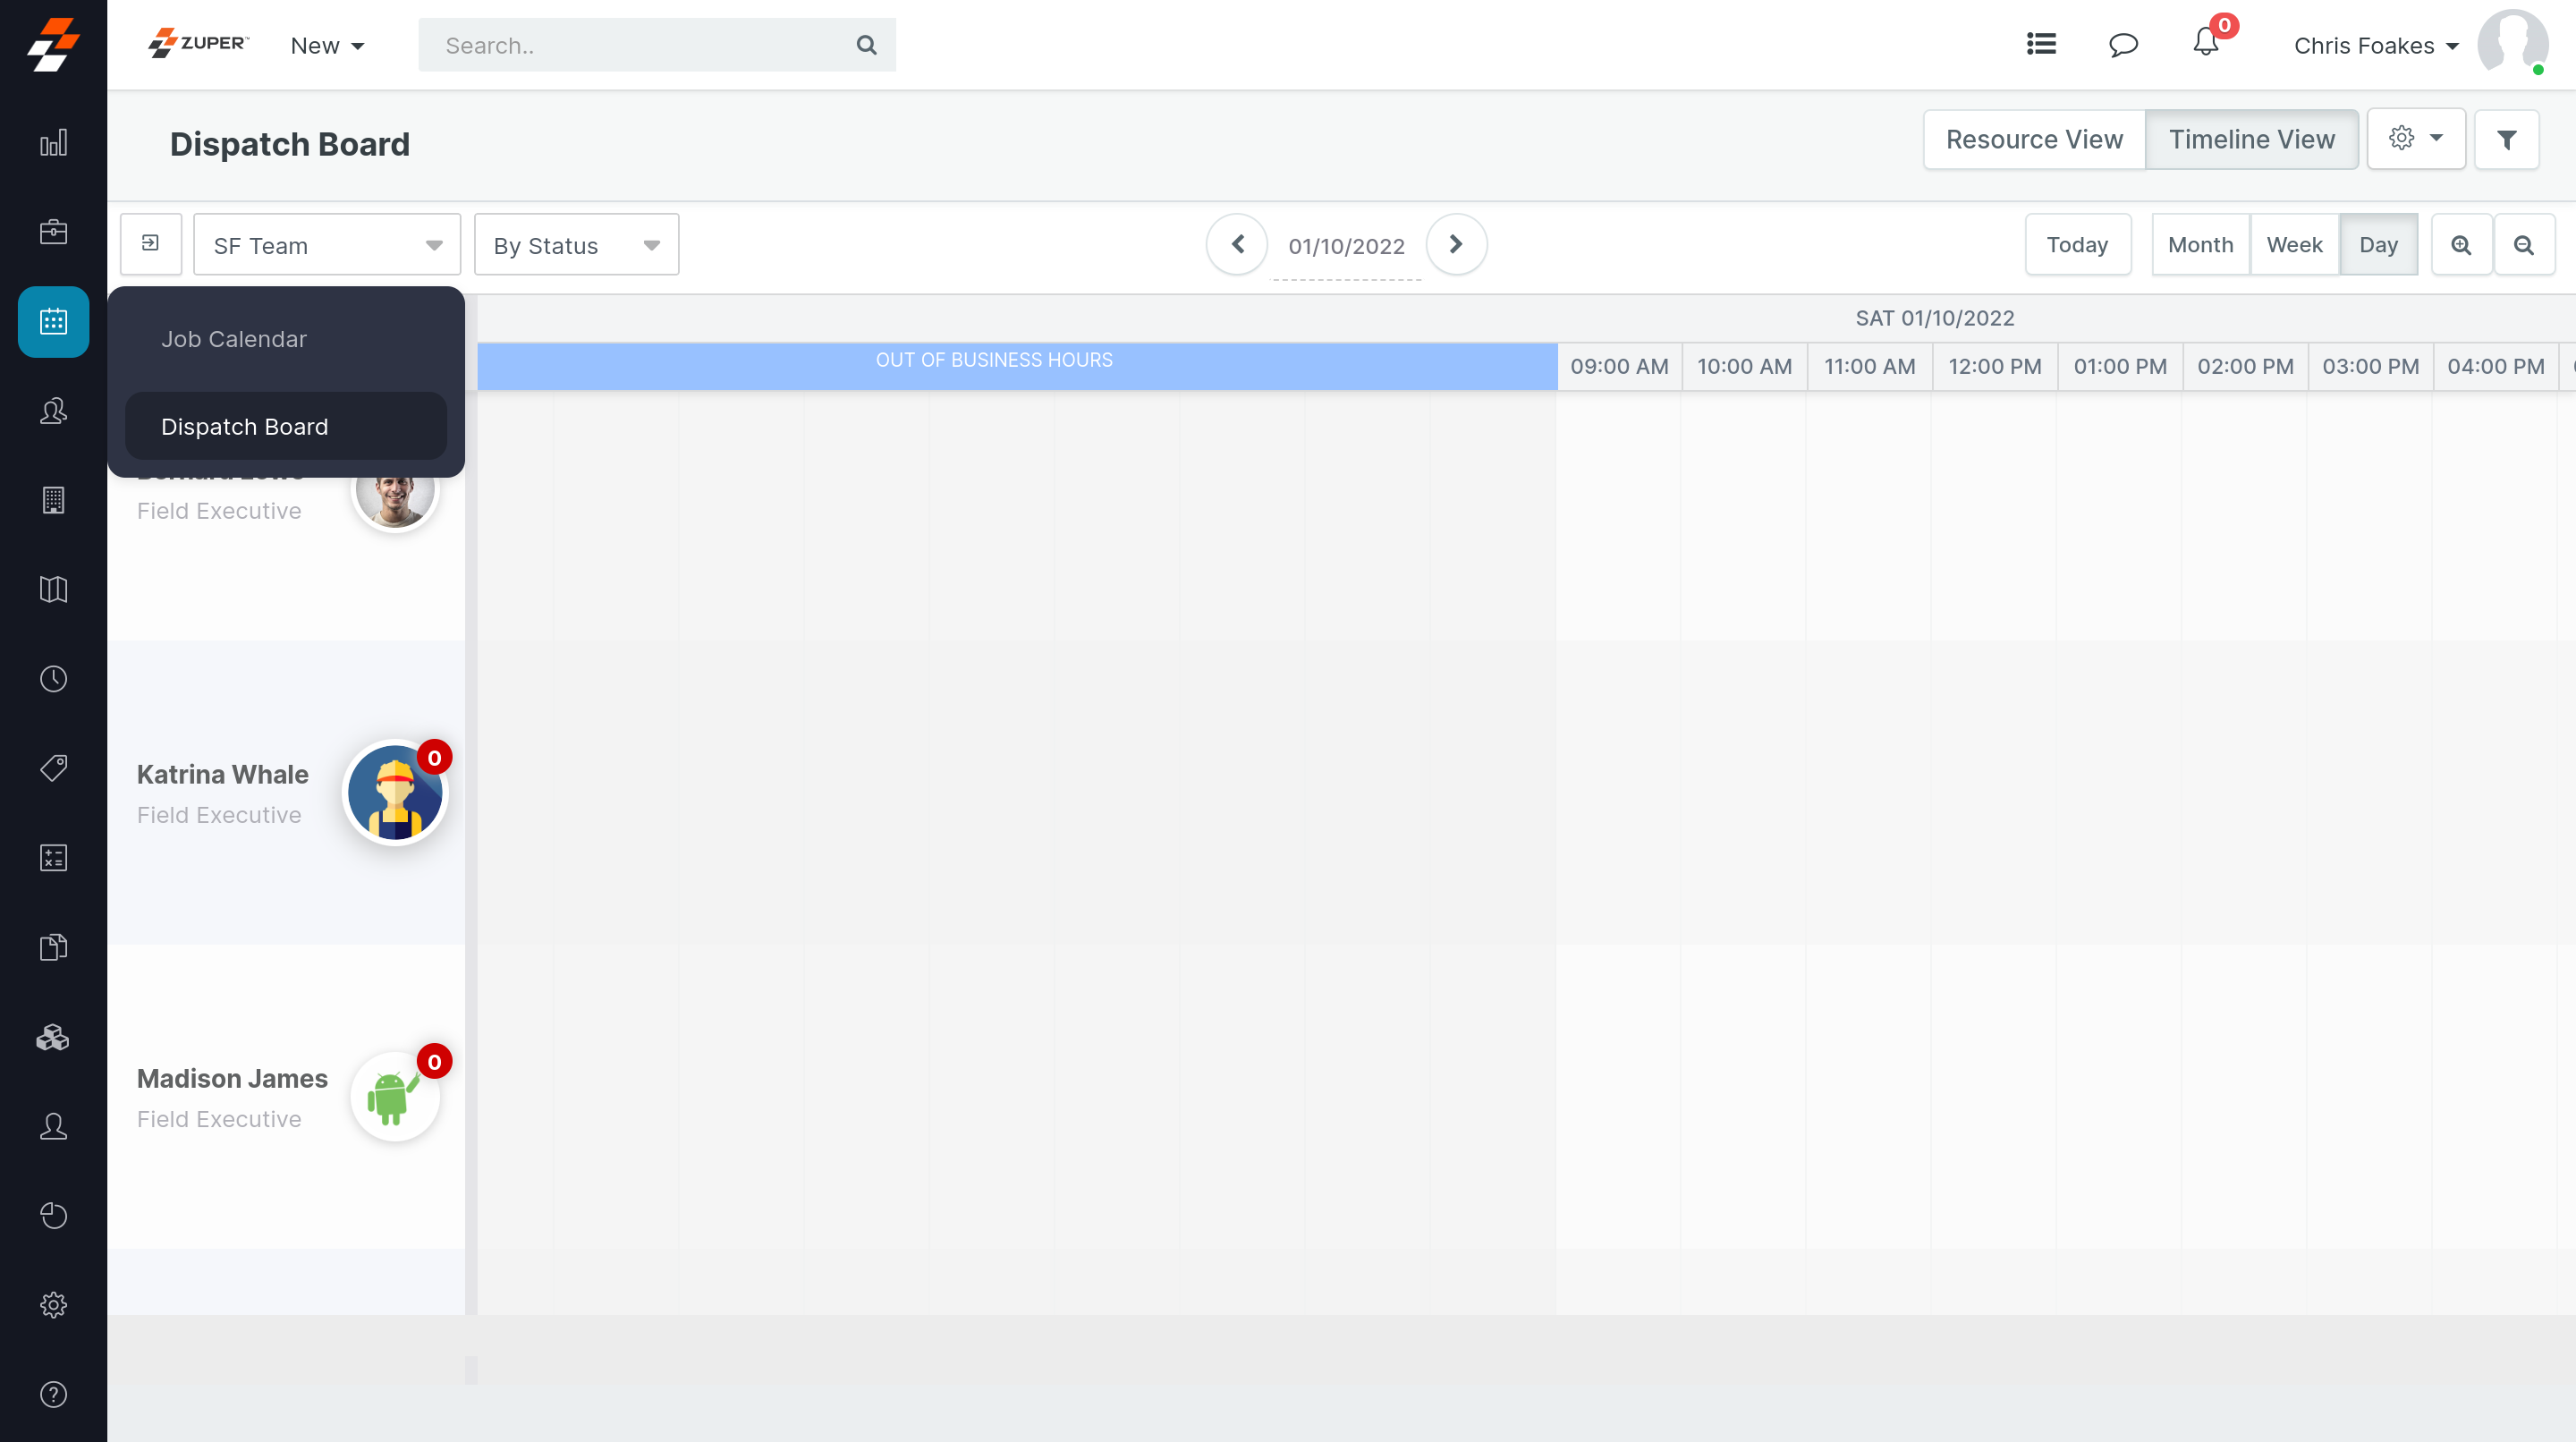Switch to Resource View
2576x1442 pixels.
(2034, 140)
